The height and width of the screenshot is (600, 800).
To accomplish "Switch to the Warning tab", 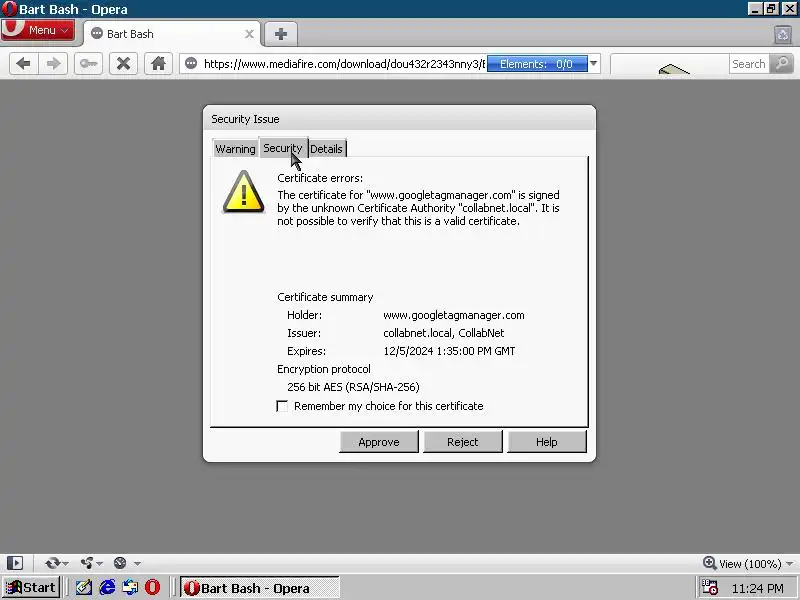I will 235,149.
